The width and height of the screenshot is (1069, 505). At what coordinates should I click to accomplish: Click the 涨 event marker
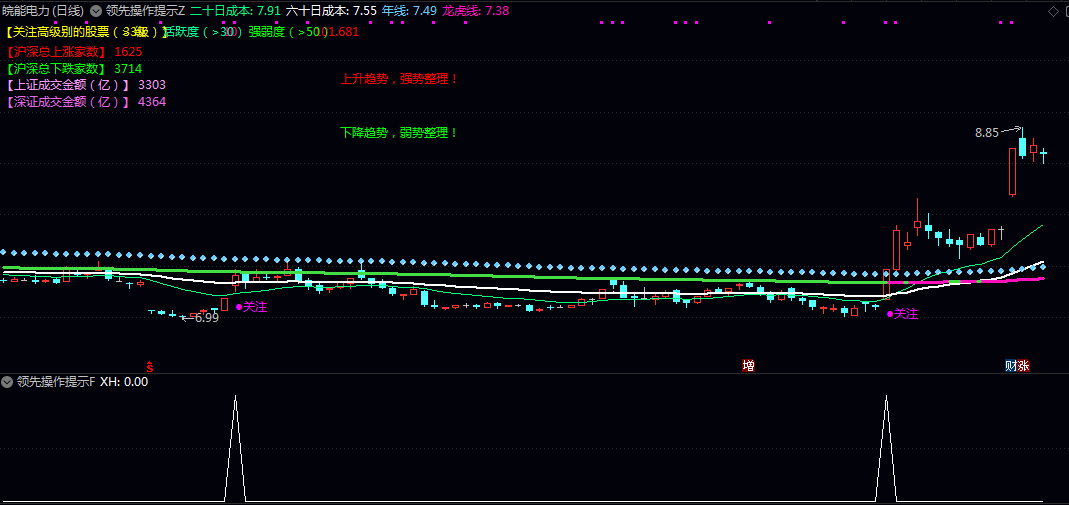pyautogui.click(x=1023, y=366)
